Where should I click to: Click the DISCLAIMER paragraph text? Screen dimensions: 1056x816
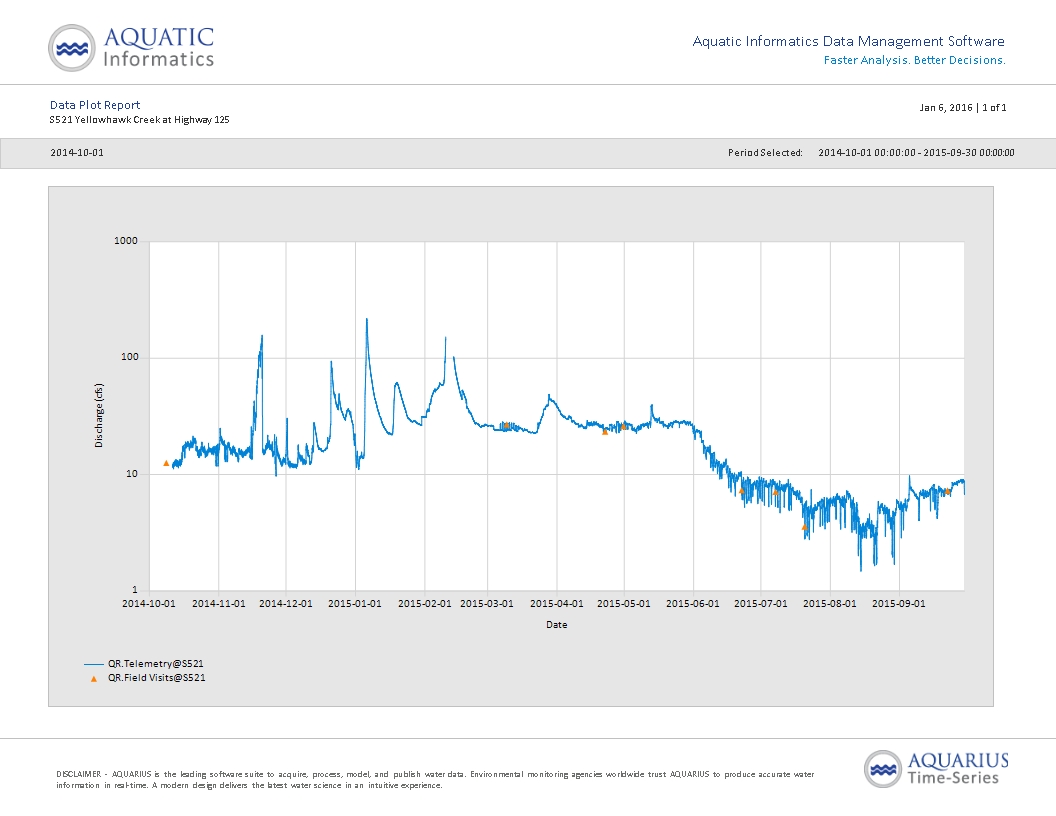tap(435, 780)
